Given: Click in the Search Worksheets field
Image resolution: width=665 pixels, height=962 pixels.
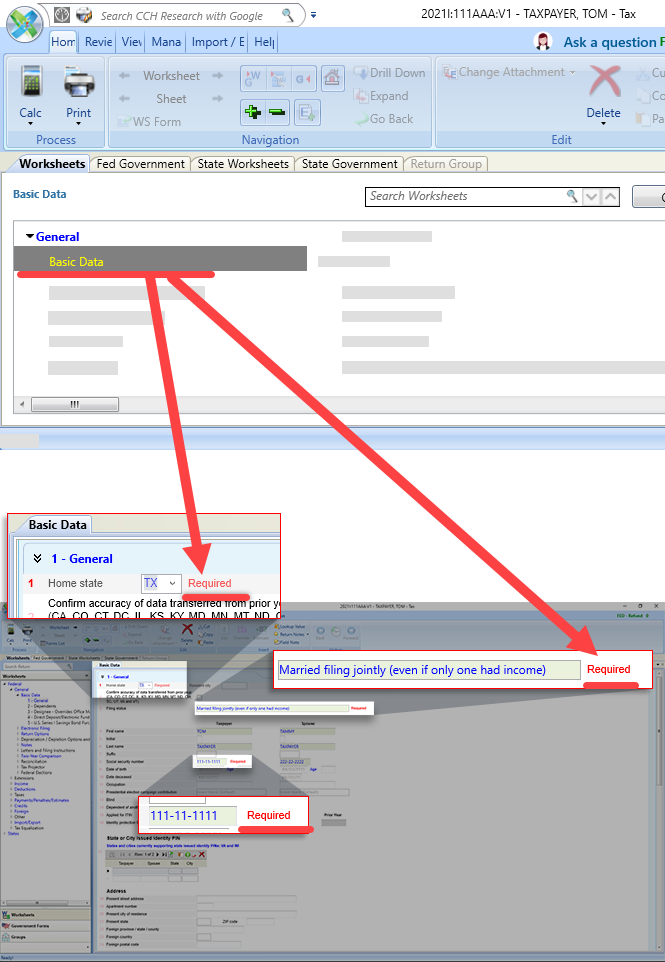Looking at the screenshot, I should 464,196.
